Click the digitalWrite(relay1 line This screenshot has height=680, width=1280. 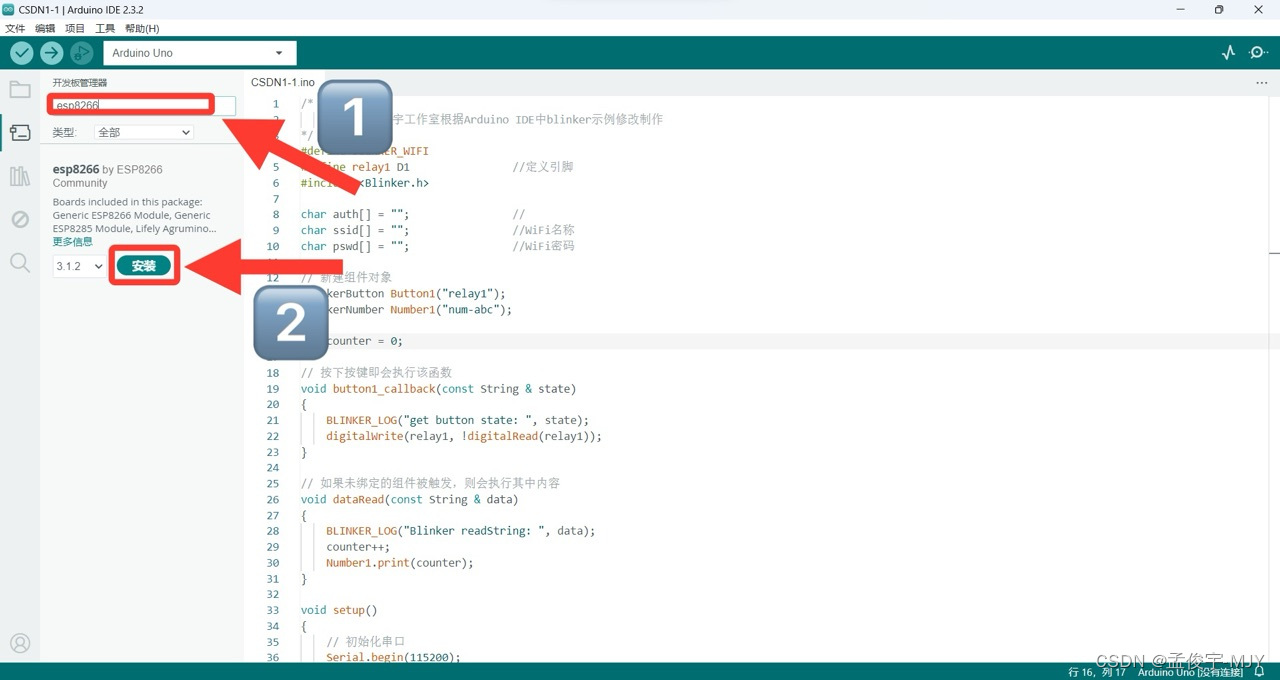tap(464, 436)
